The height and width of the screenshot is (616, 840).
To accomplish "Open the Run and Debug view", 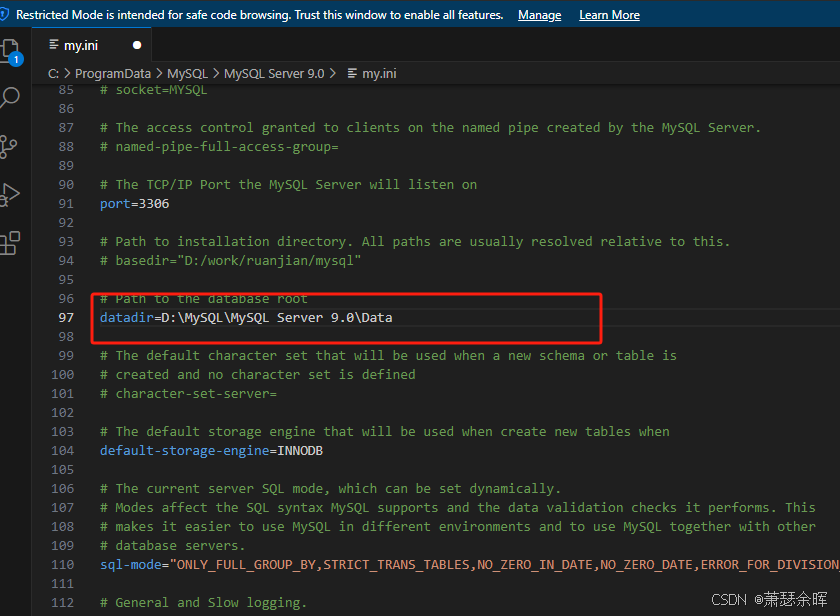I will (10, 194).
